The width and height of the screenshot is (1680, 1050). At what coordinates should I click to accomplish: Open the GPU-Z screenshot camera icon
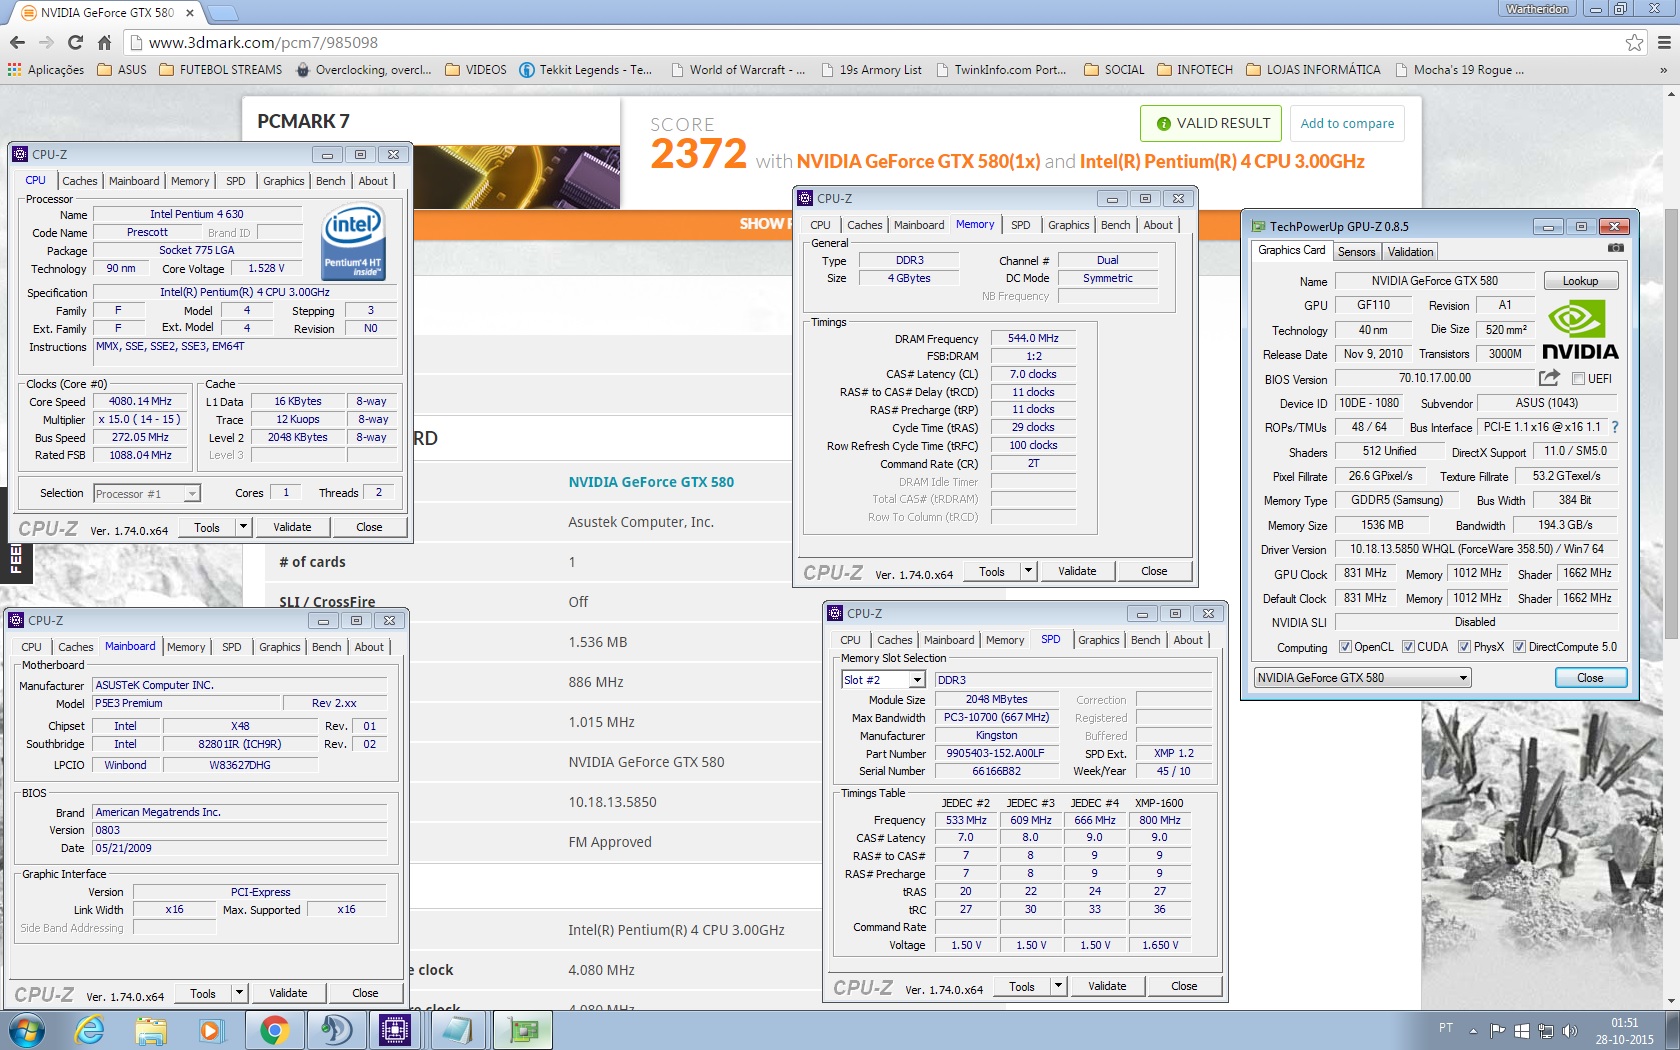1615,248
